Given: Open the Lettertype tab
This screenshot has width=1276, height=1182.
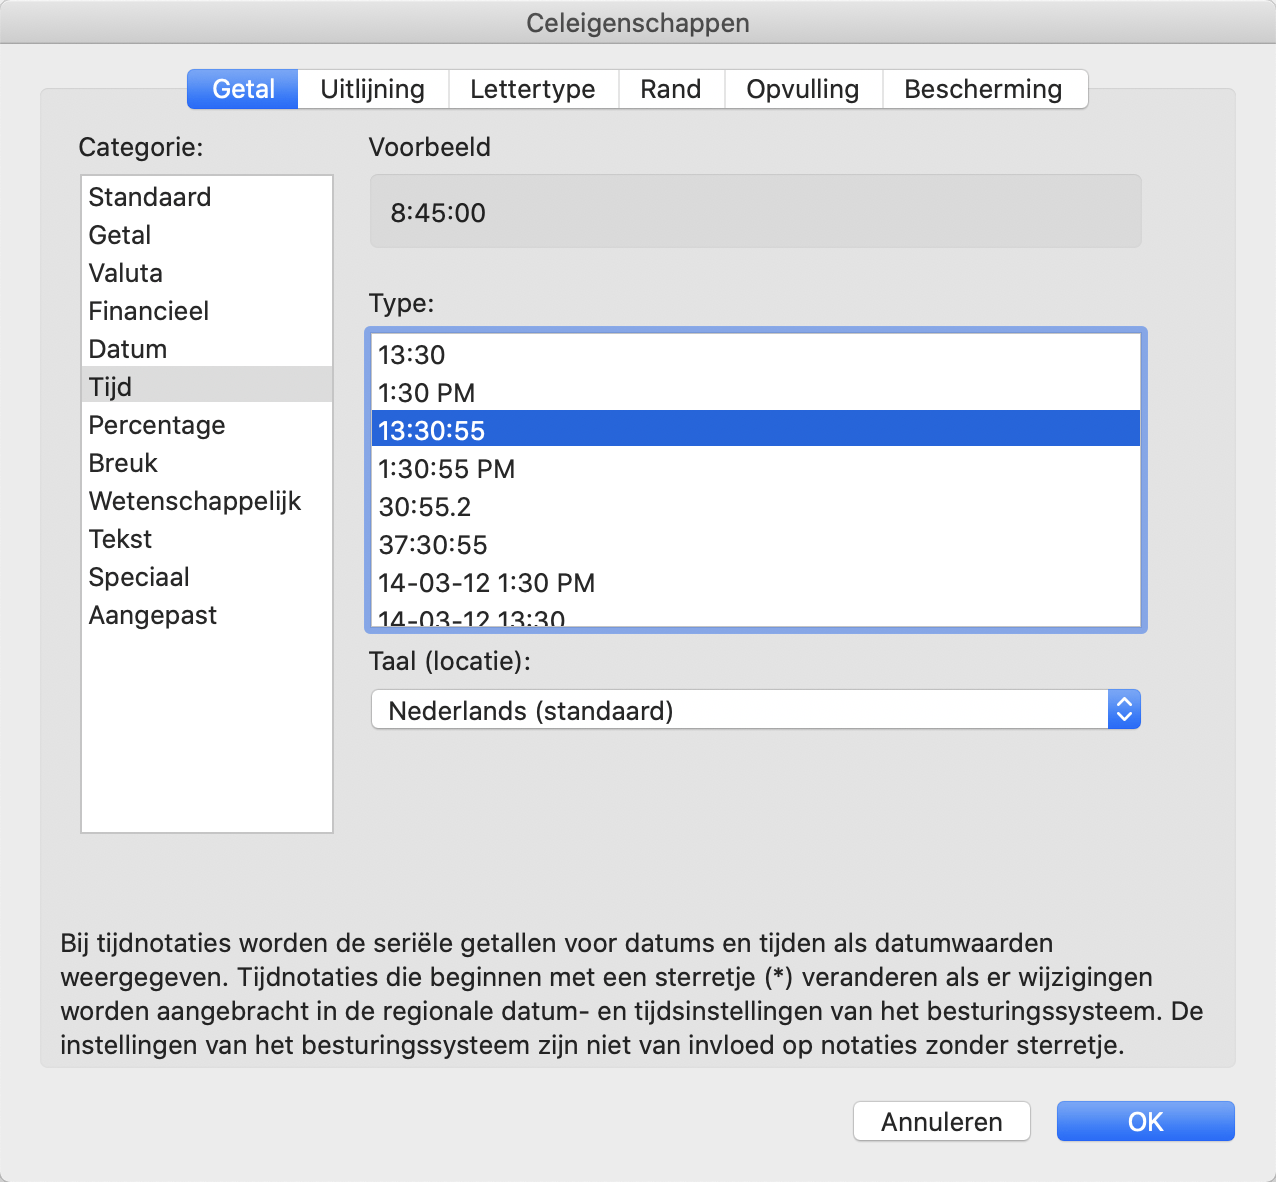Looking at the screenshot, I should click(533, 89).
